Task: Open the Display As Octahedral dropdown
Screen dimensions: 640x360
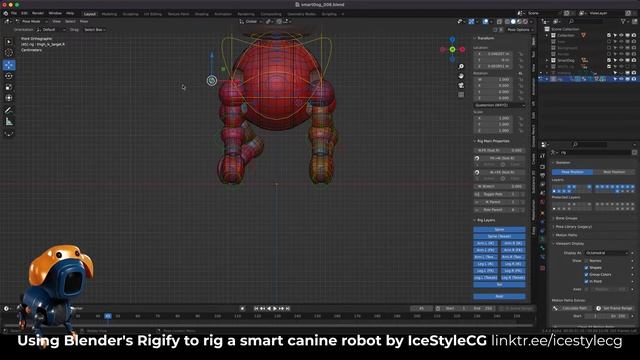Action: click(x=606, y=253)
